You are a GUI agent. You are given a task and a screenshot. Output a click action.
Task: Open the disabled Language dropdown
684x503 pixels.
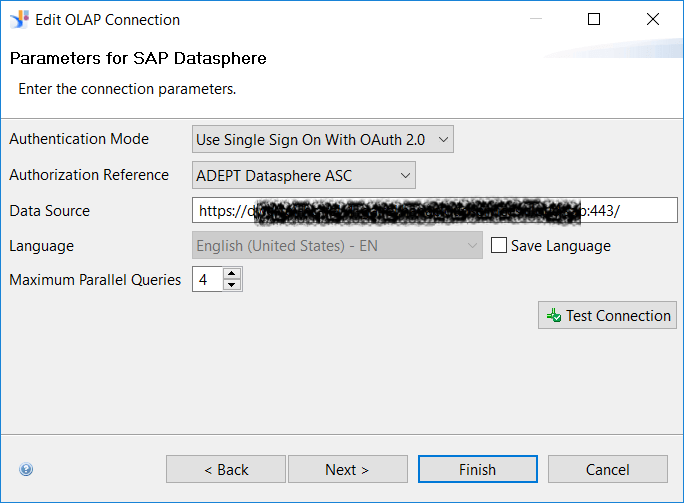click(x=337, y=245)
